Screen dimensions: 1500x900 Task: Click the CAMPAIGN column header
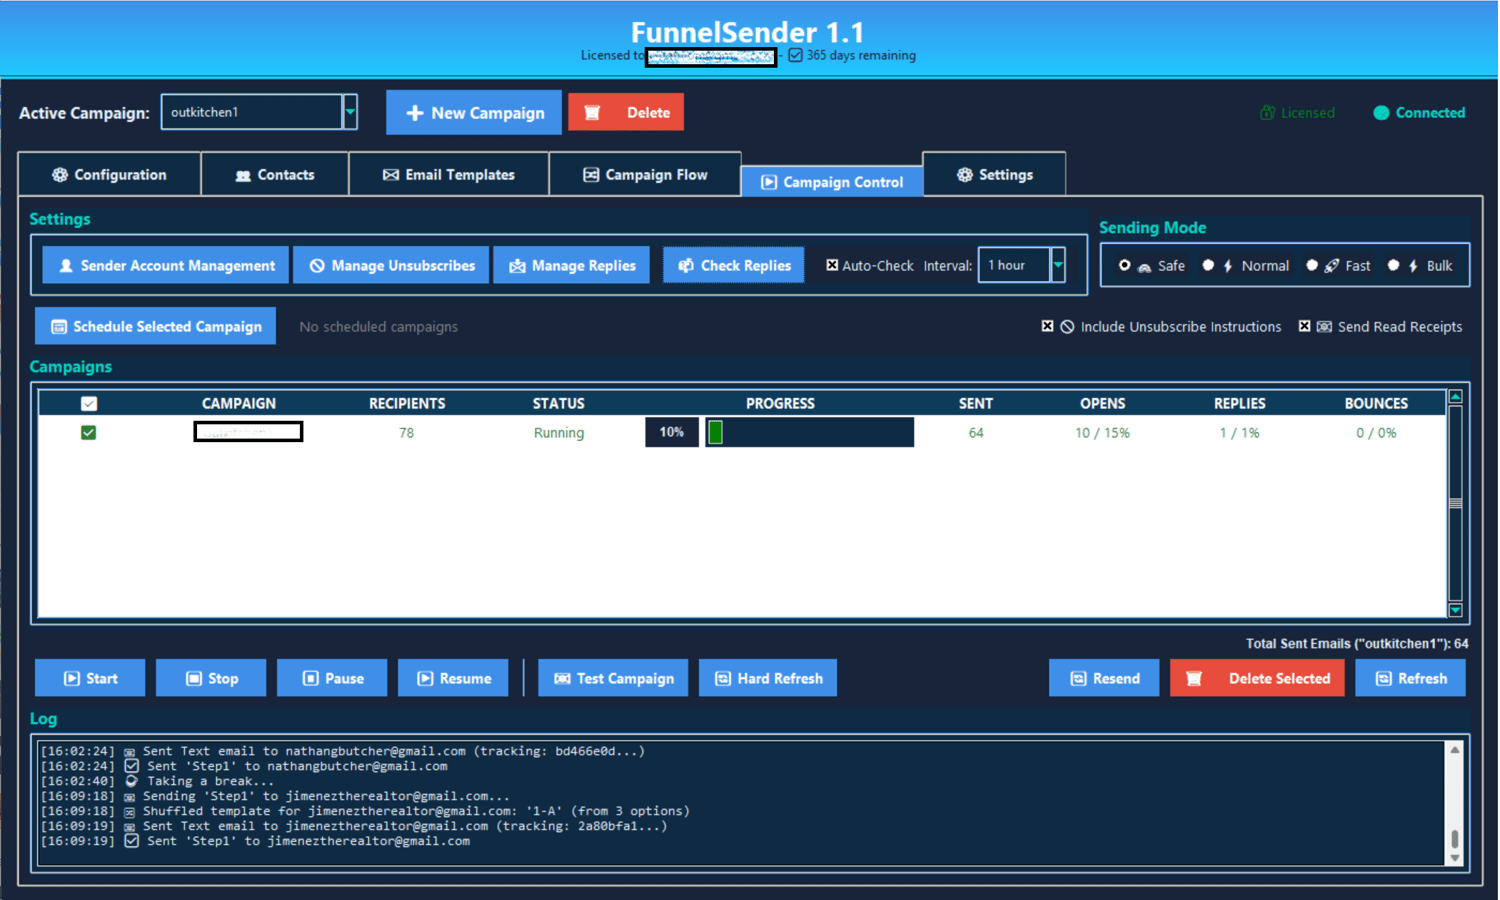pyautogui.click(x=239, y=404)
